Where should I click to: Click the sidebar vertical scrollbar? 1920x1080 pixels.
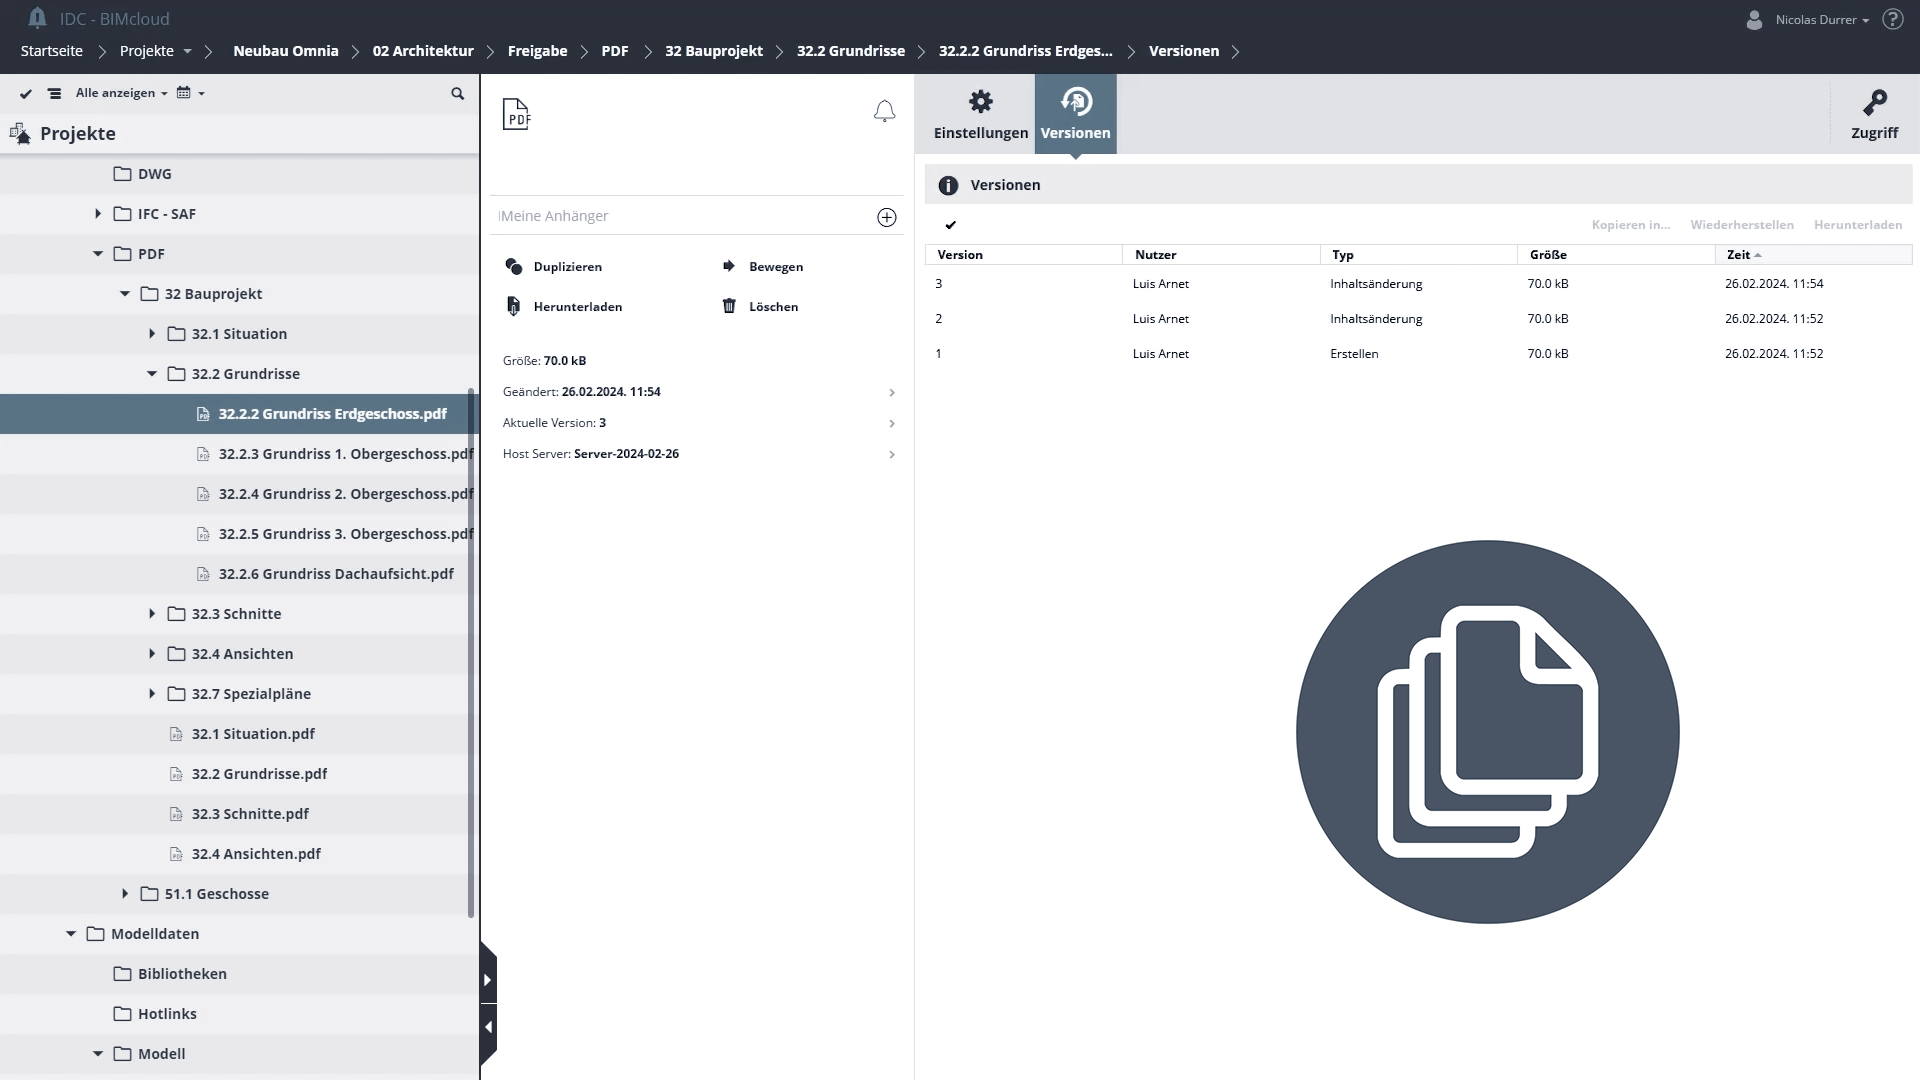[471, 653]
